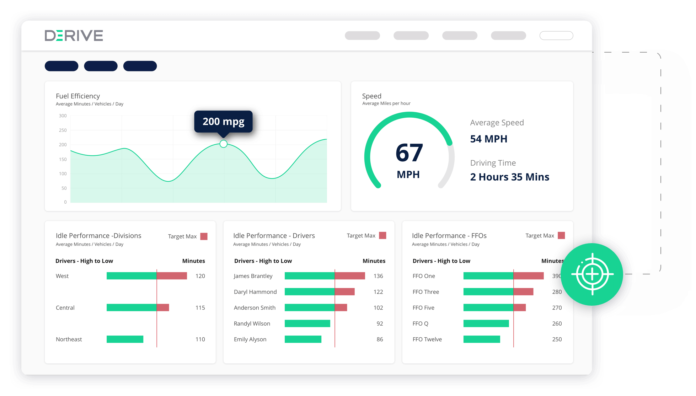Image resolution: width=696 pixels, height=396 pixels.
Task: Select the FFO Q row label
Action: (420, 324)
